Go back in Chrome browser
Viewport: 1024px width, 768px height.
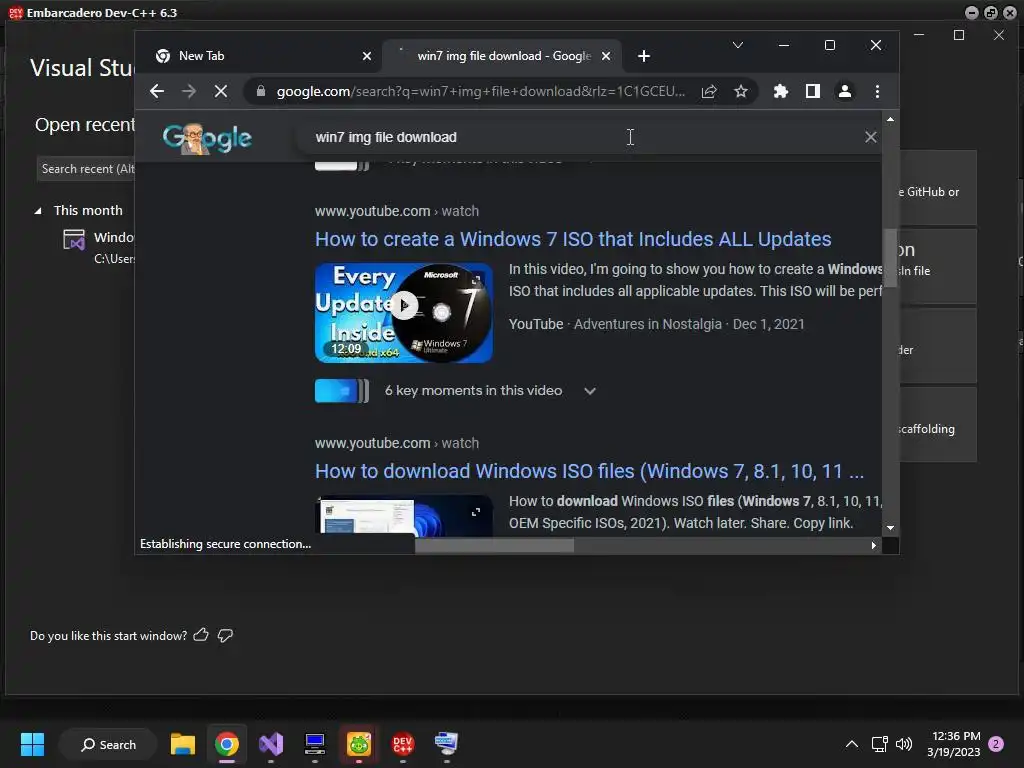(157, 91)
